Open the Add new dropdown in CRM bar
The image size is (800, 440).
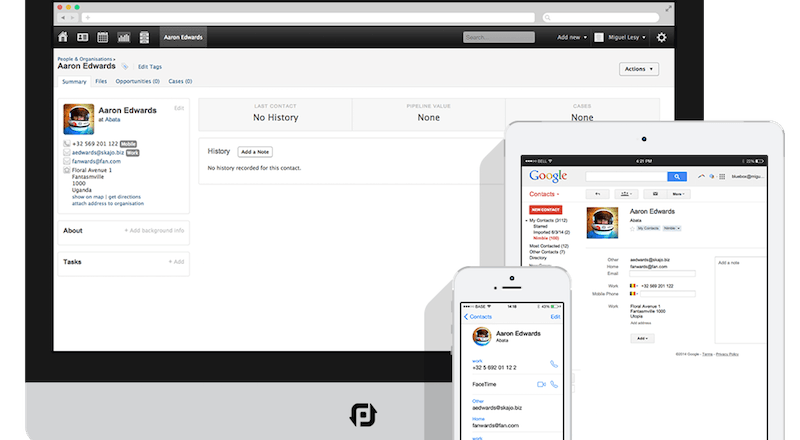[x=572, y=37]
